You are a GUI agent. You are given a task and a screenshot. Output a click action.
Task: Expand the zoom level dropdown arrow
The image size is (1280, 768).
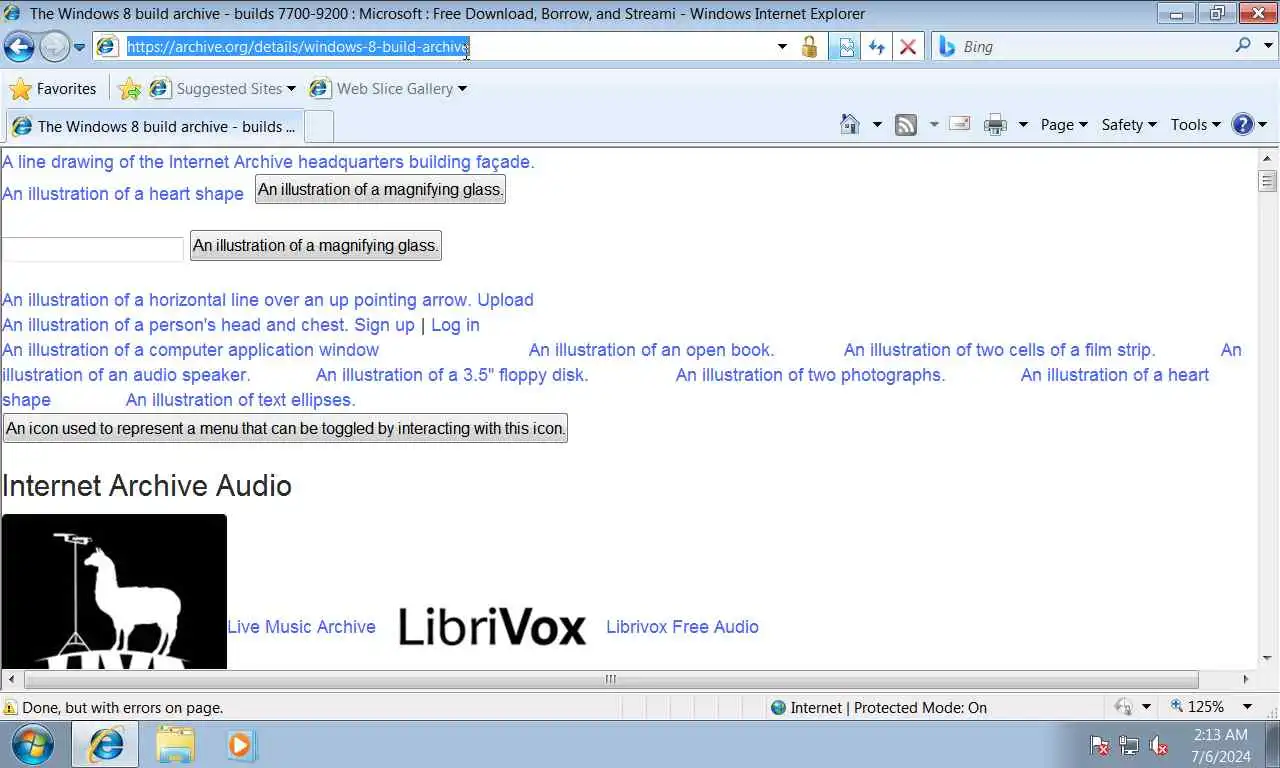coord(1247,707)
